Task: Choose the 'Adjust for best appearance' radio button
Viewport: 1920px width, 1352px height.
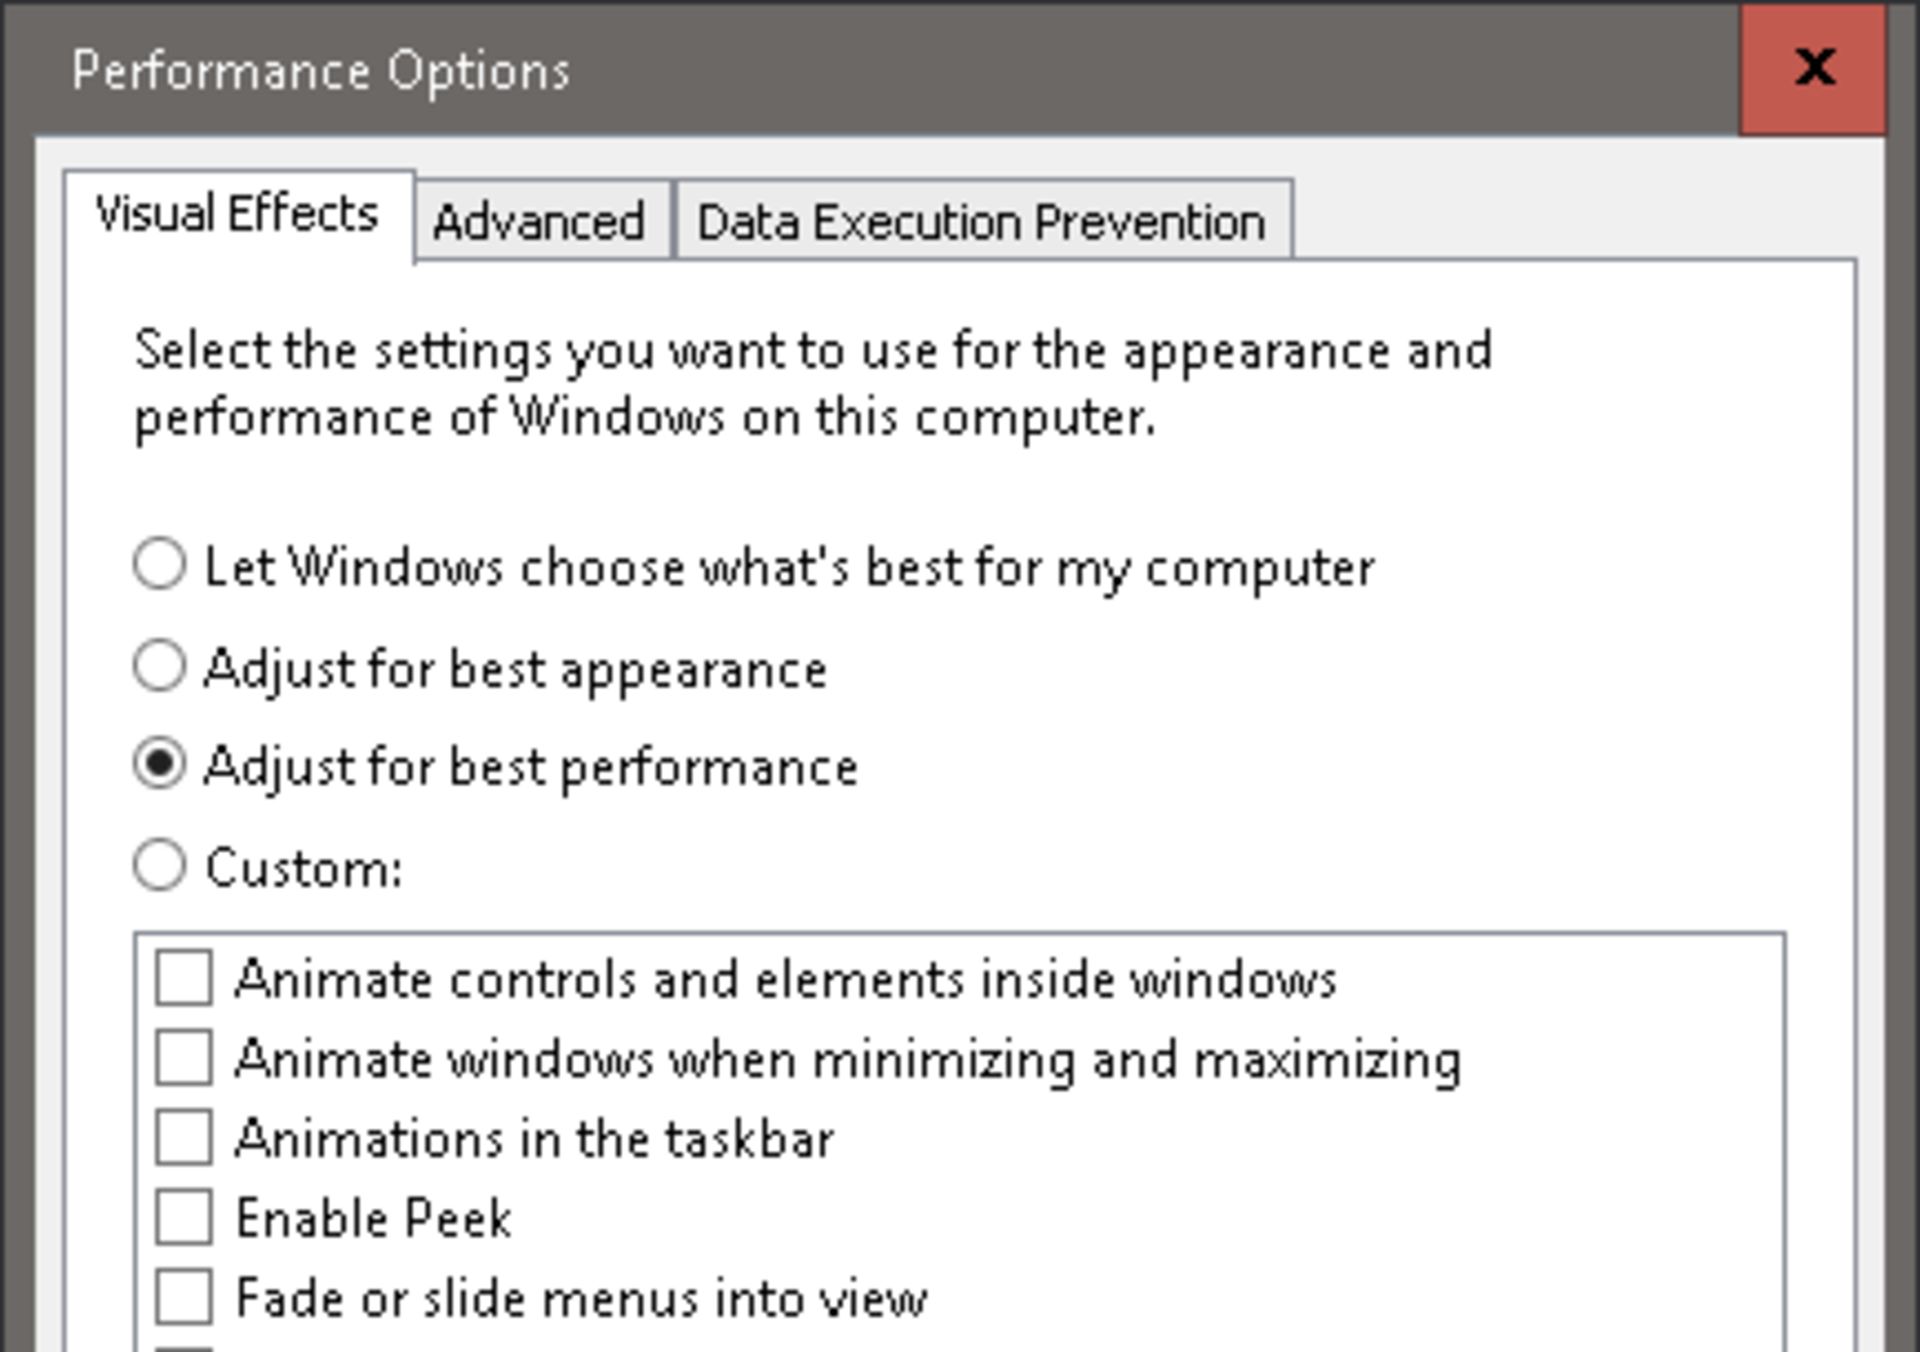Action: [160, 667]
